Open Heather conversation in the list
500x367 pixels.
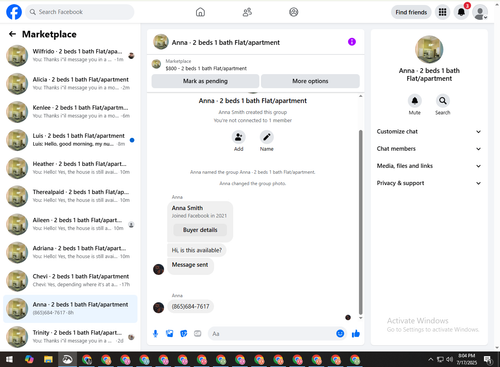(x=70, y=168)
